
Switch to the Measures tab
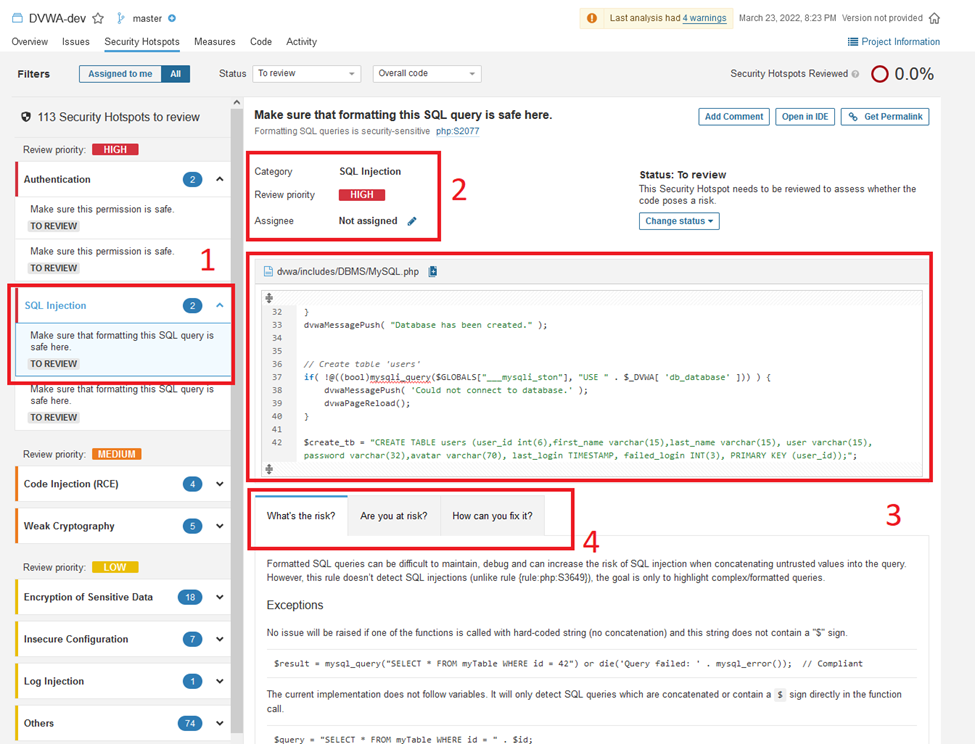coord(215,42)
